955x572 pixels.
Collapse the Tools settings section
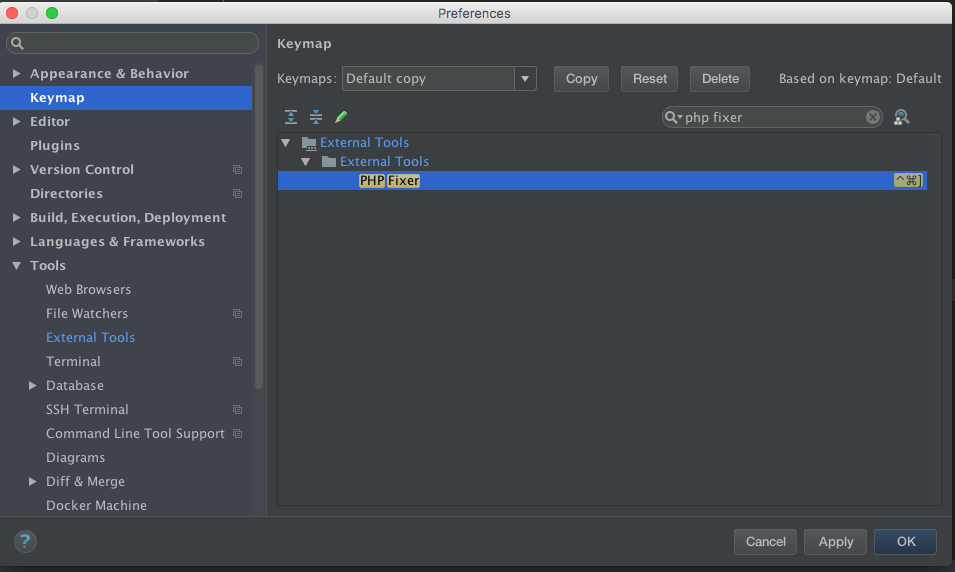click(x=17, y=266)
